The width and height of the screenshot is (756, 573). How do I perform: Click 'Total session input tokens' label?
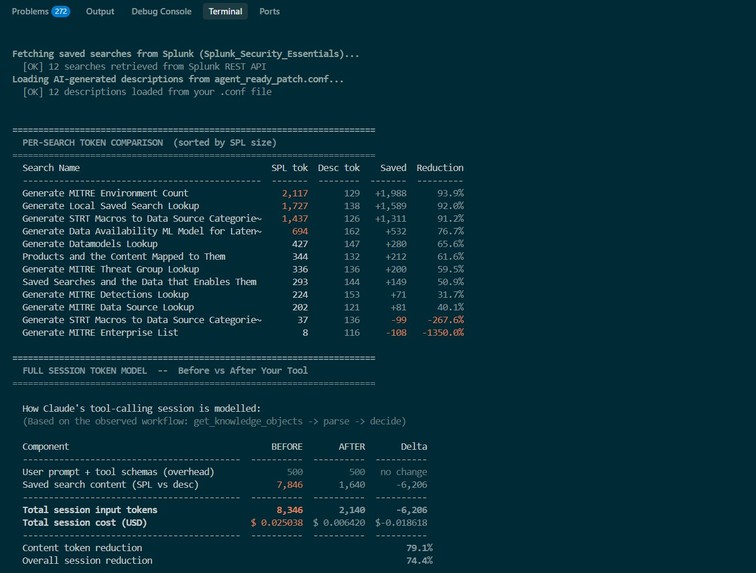[90, 510]
